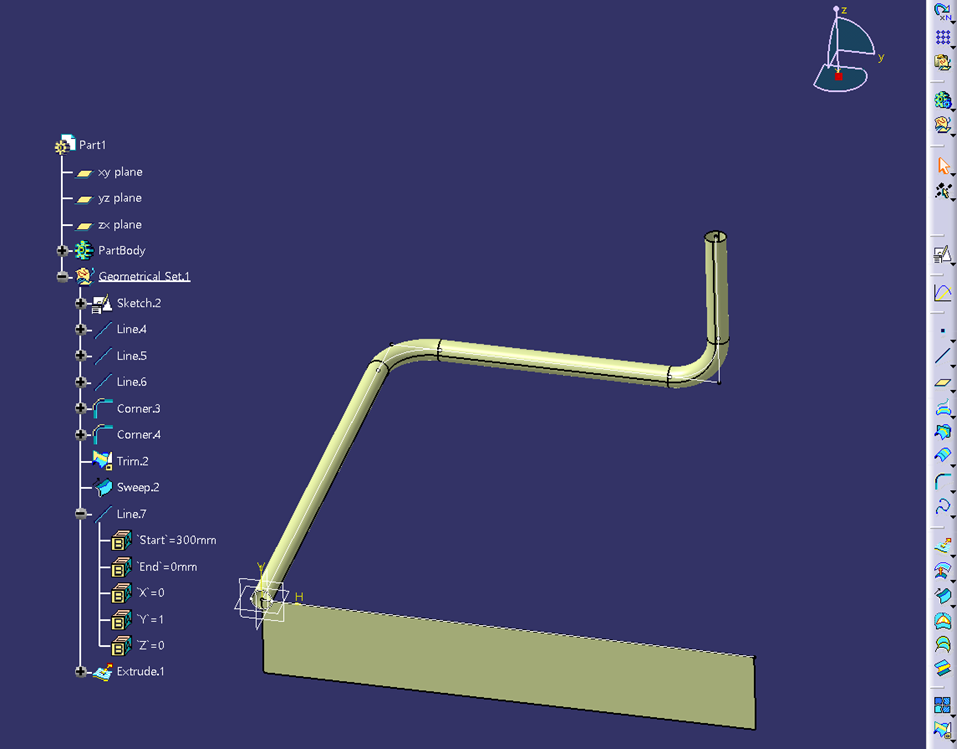
Task: Select the Intersection tool
Action: point(942,432)
